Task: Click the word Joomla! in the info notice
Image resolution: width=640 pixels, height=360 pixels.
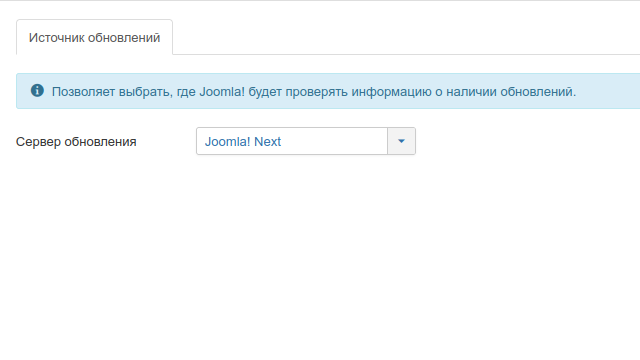Action: click(222, 91)
